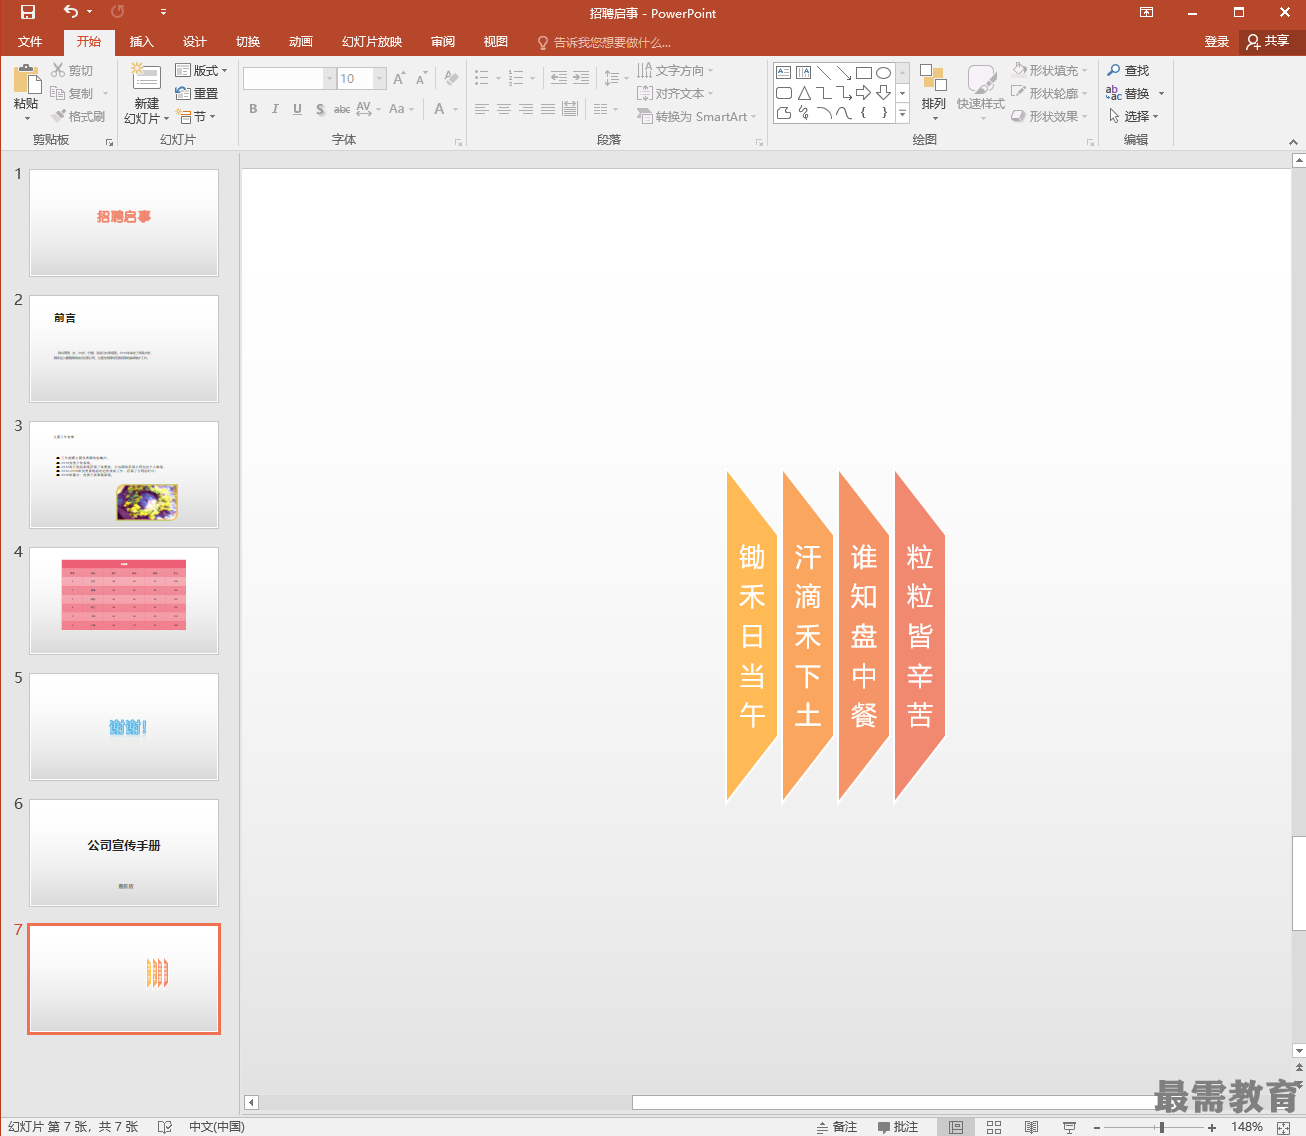Open the Text Direction (文字方向) dropdown
Viewport: 1306px width, 1136px height.
coord(676,70)
